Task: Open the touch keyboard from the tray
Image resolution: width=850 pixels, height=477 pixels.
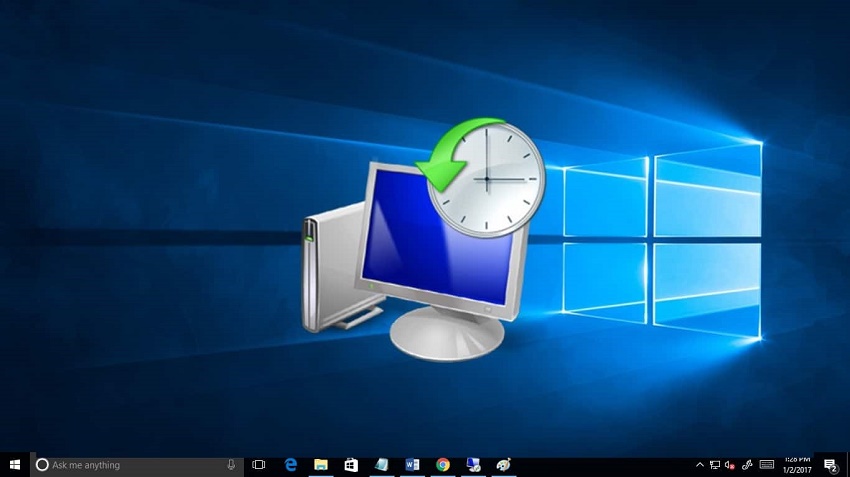Action: (x=767, y=465)
